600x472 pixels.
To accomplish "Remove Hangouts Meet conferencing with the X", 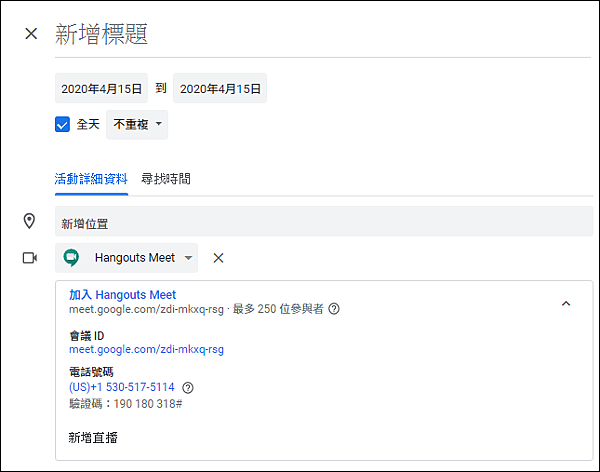I will click(218, 258).
